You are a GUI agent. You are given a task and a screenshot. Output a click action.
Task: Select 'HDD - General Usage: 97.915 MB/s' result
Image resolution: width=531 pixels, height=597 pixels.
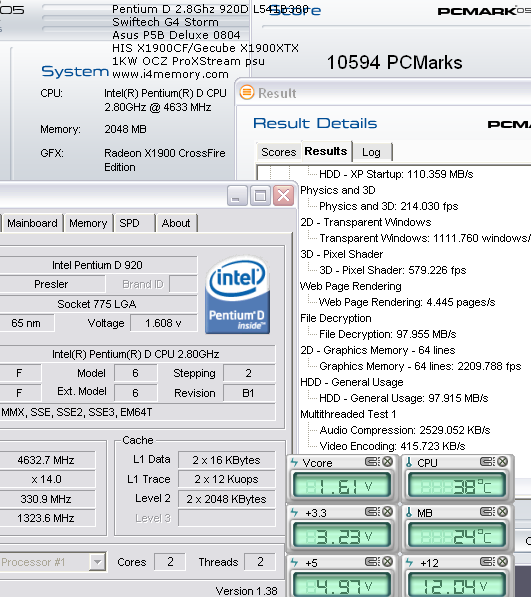tap(404, 398)
